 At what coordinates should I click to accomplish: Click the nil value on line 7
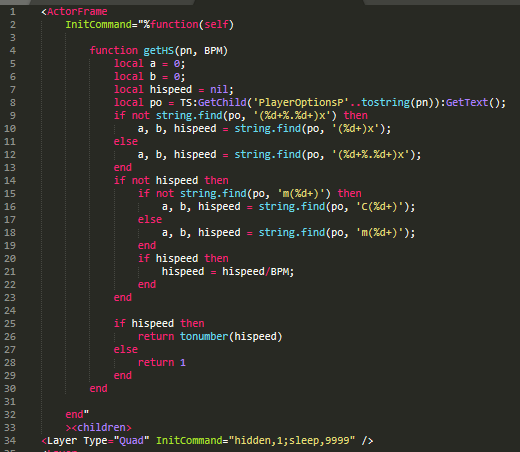[219, 90]
